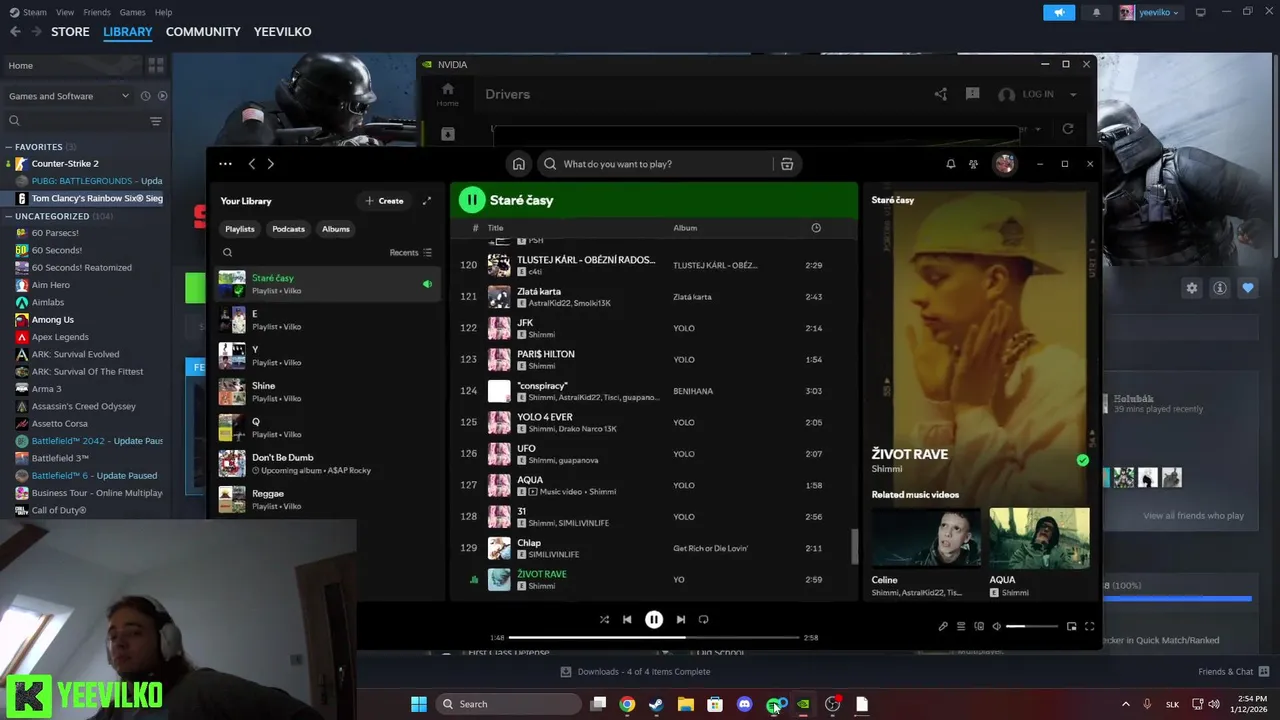Open Discord from Windows taskbar

tap(744, 704)
